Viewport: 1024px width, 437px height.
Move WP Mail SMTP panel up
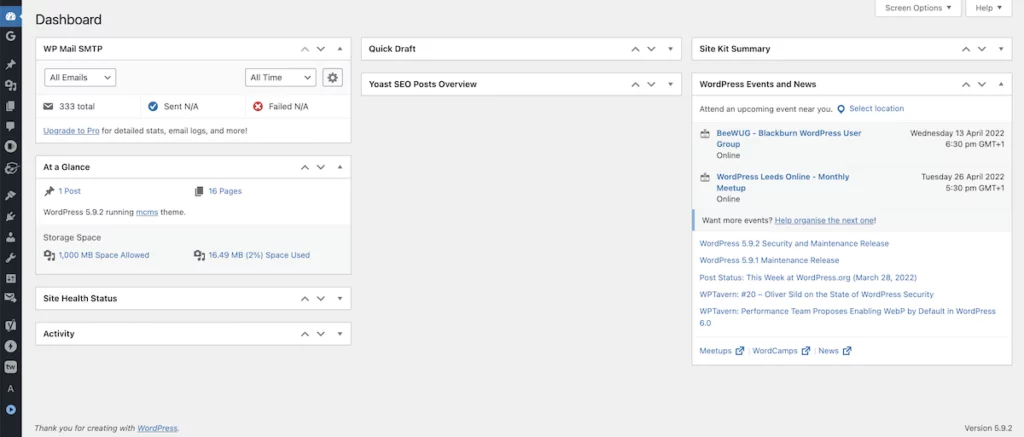pyautogui.click(x=304, y=49)
